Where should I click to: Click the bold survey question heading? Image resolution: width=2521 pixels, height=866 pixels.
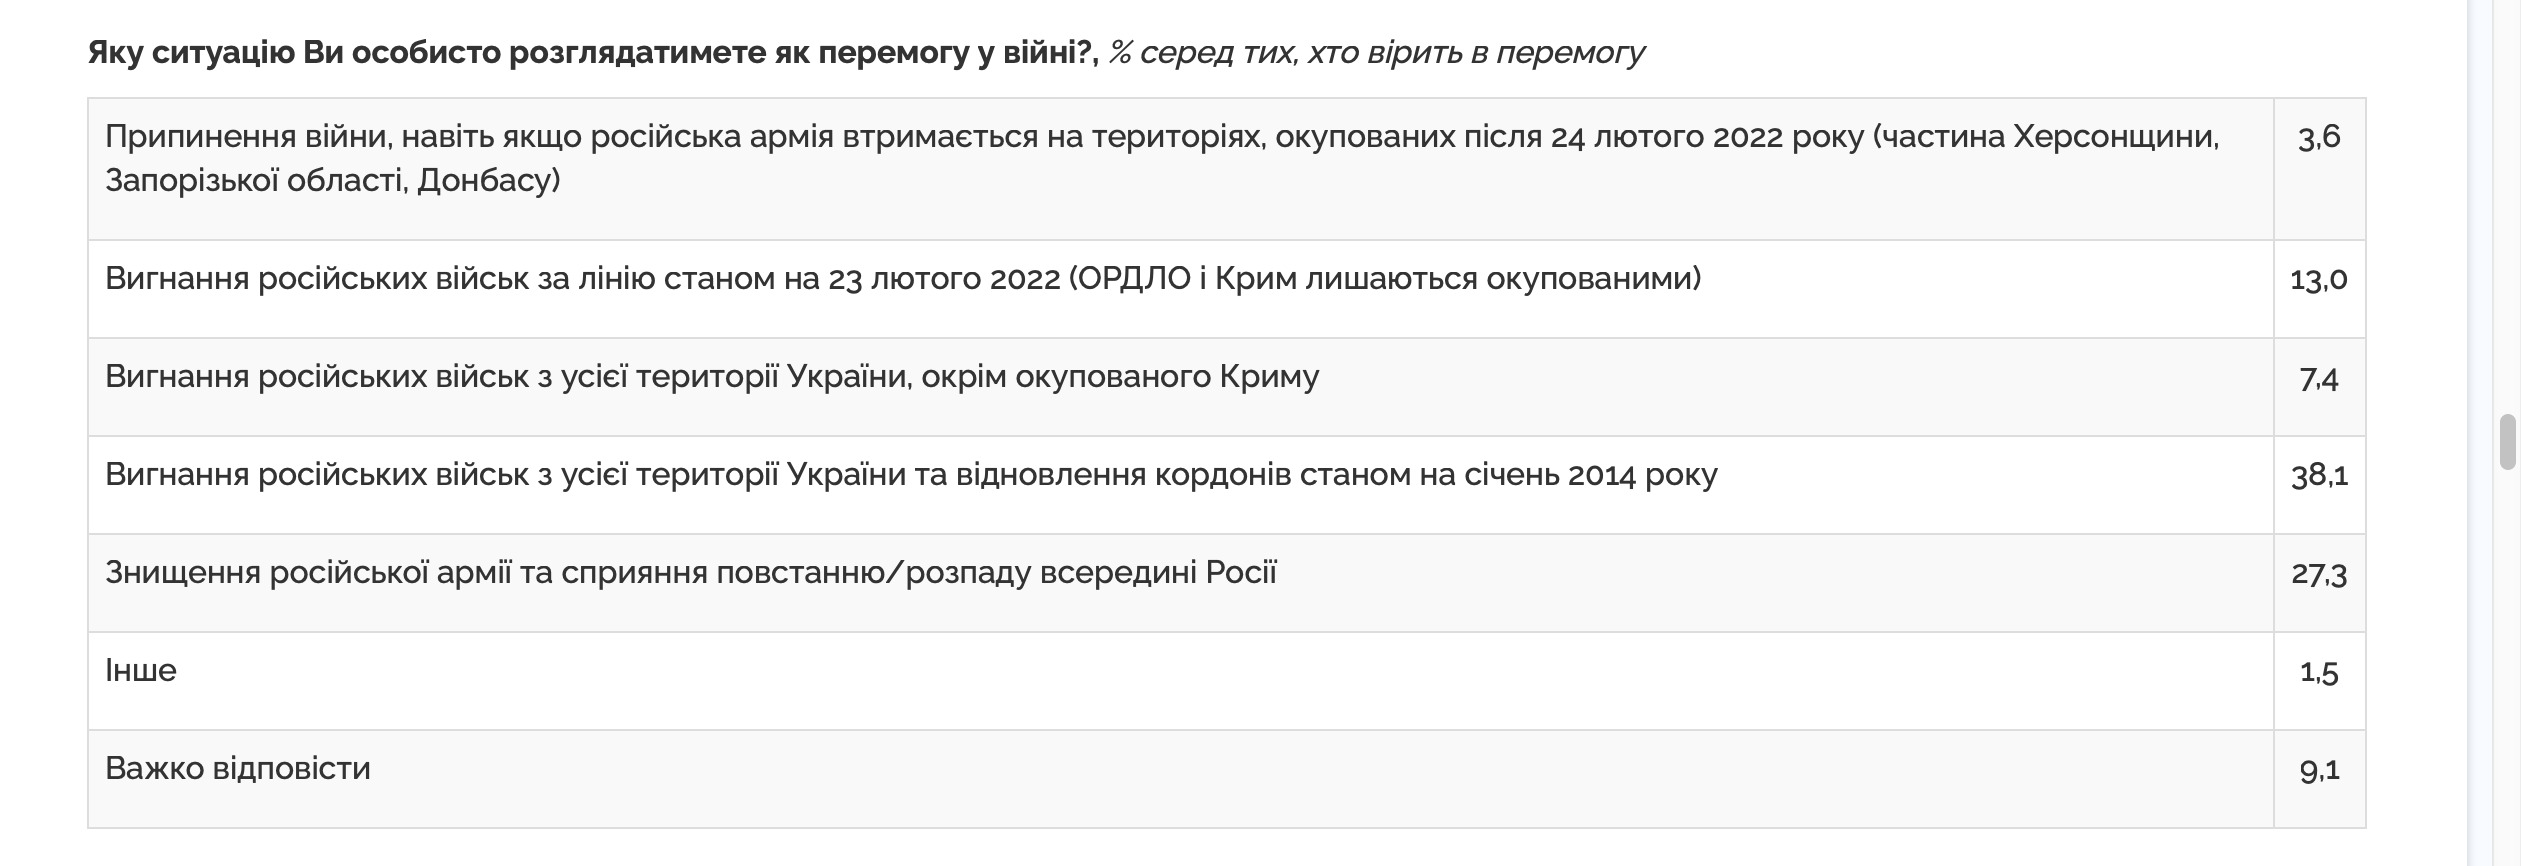592,53
